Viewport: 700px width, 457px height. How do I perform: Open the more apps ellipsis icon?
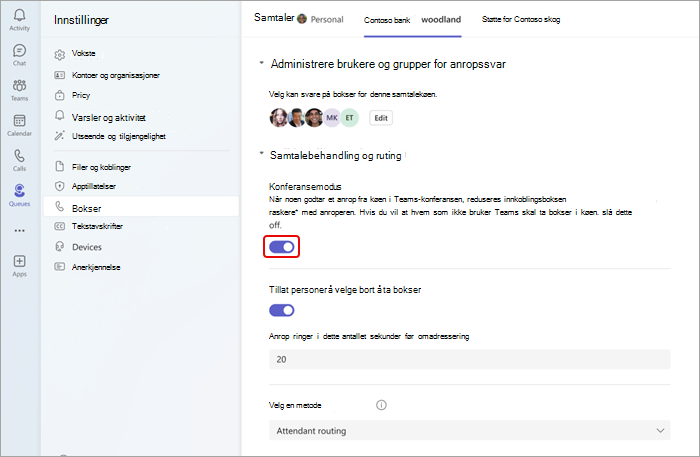(x=19, y=231)
